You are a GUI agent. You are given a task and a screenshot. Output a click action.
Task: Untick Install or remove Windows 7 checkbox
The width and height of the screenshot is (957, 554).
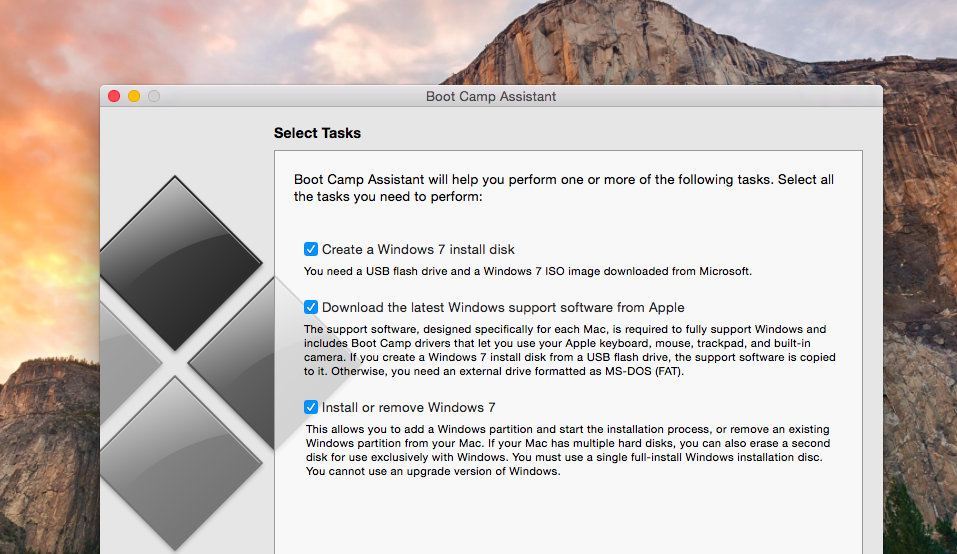coord(311,407)
